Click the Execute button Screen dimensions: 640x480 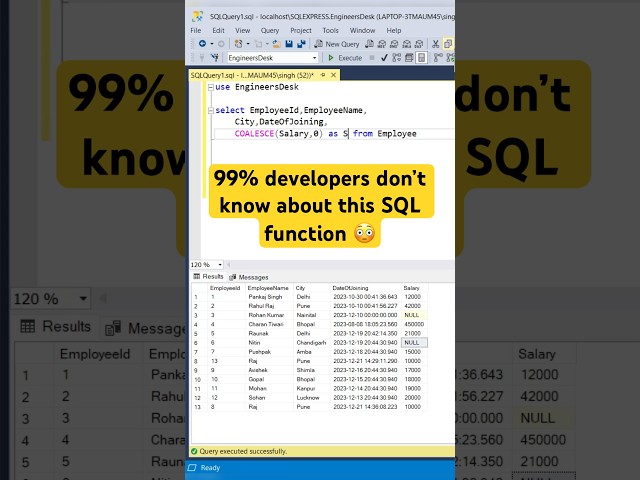345,58
